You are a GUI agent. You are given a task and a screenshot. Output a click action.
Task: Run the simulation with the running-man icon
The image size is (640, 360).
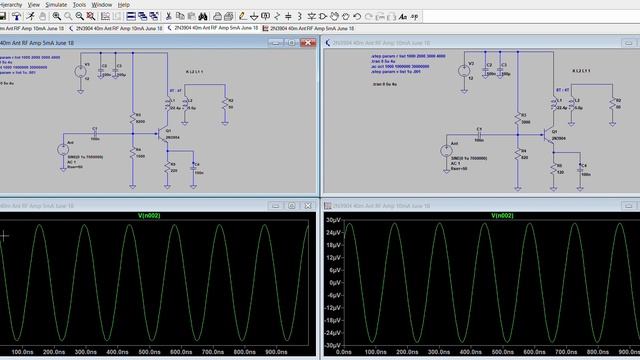pyautogui.click(x=31, y=16)
